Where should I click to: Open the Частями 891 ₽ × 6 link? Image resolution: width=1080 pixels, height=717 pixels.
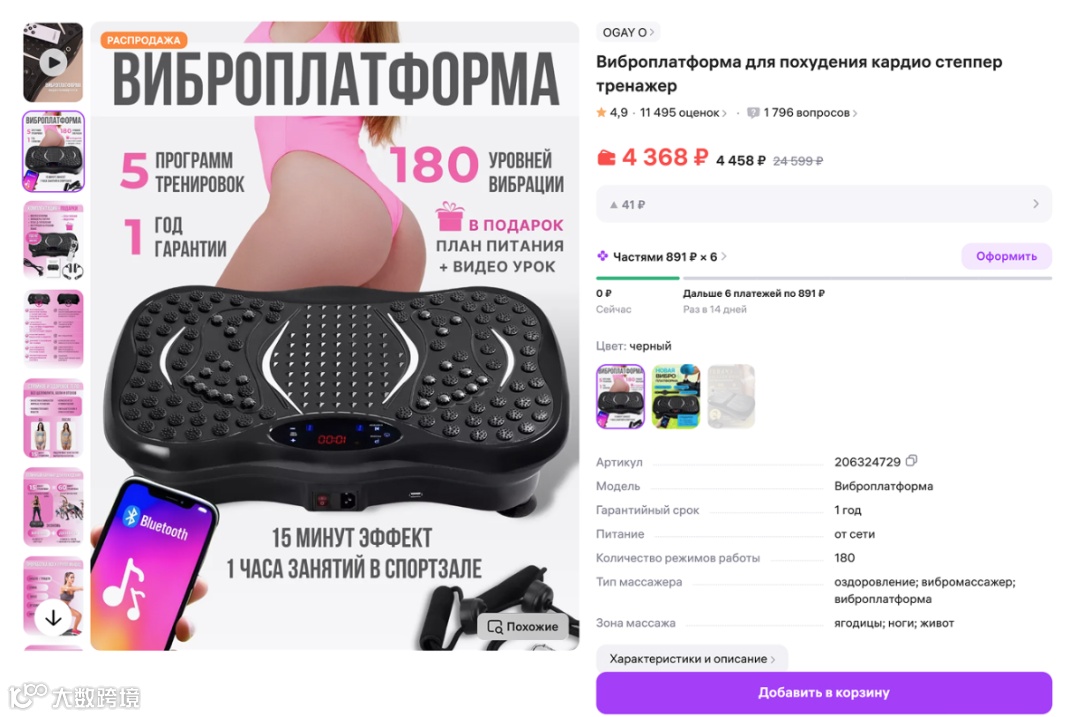pyautogui.click(x=665, y=256)
